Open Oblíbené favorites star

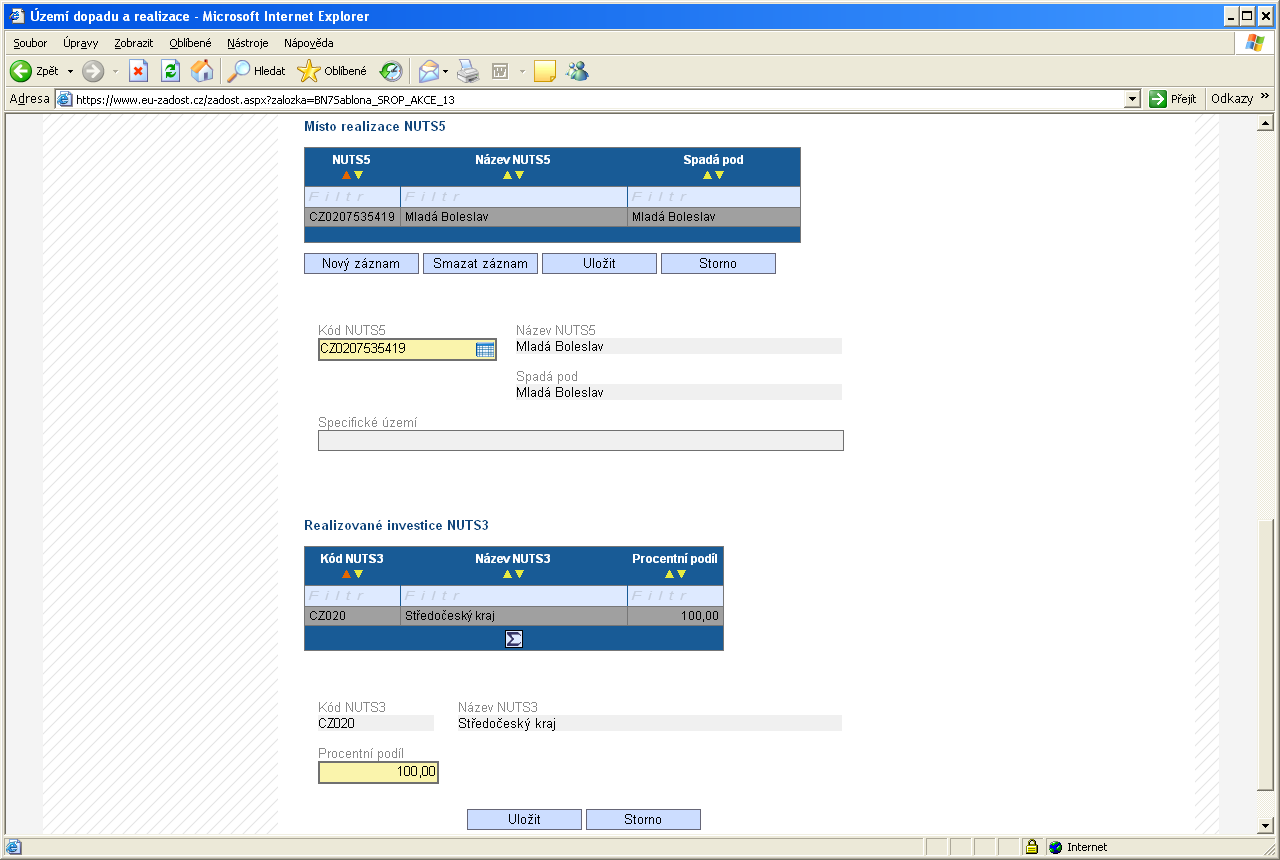(333, 71)
